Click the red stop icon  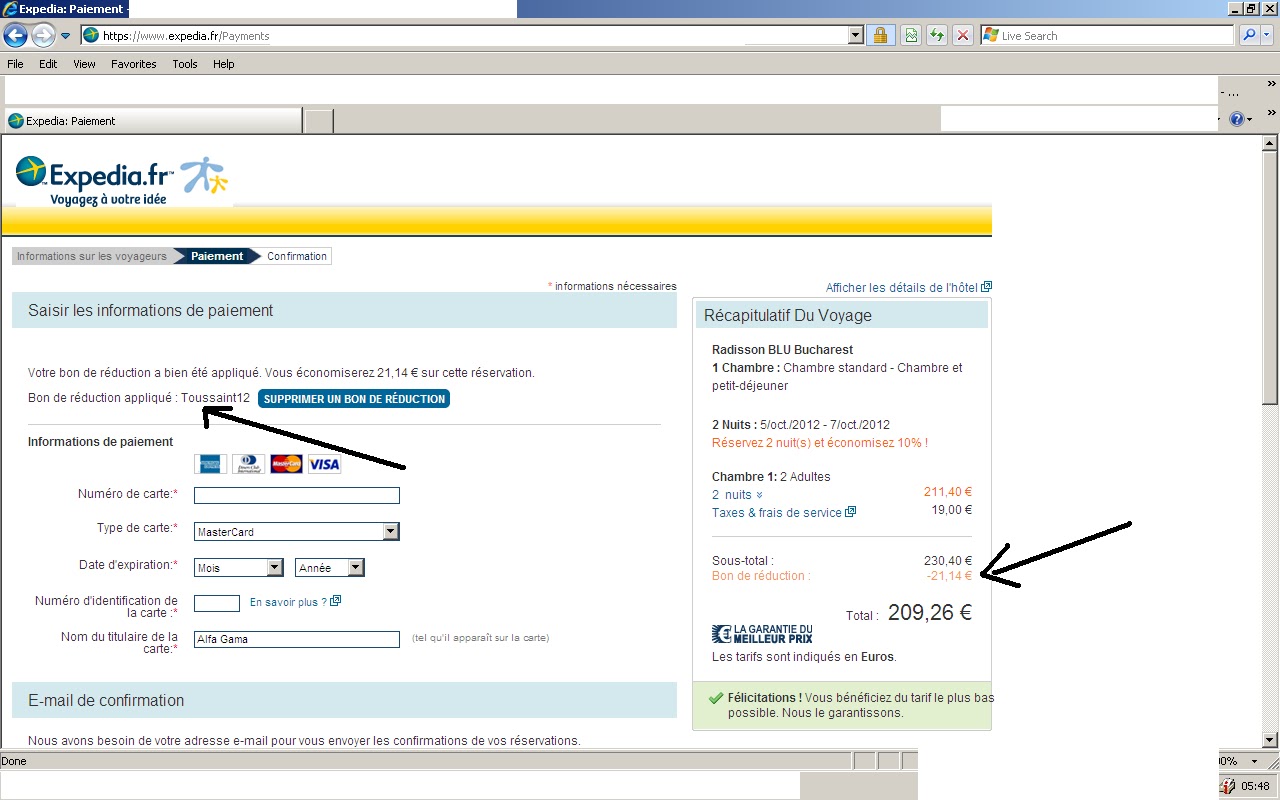click(x=963, y=34)
